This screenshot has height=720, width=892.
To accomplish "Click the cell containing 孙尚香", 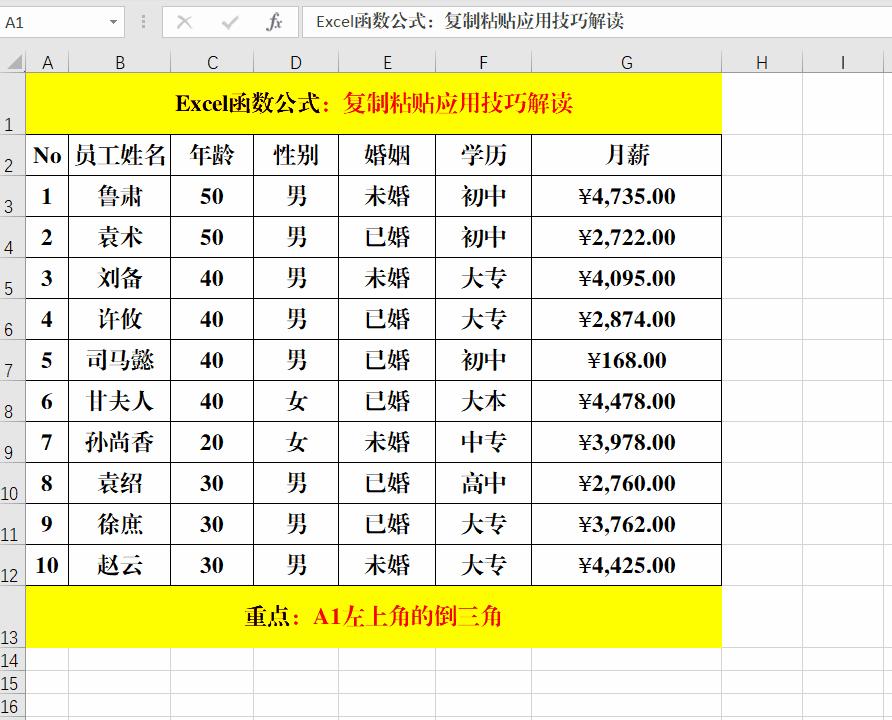I will pos(120,442).
